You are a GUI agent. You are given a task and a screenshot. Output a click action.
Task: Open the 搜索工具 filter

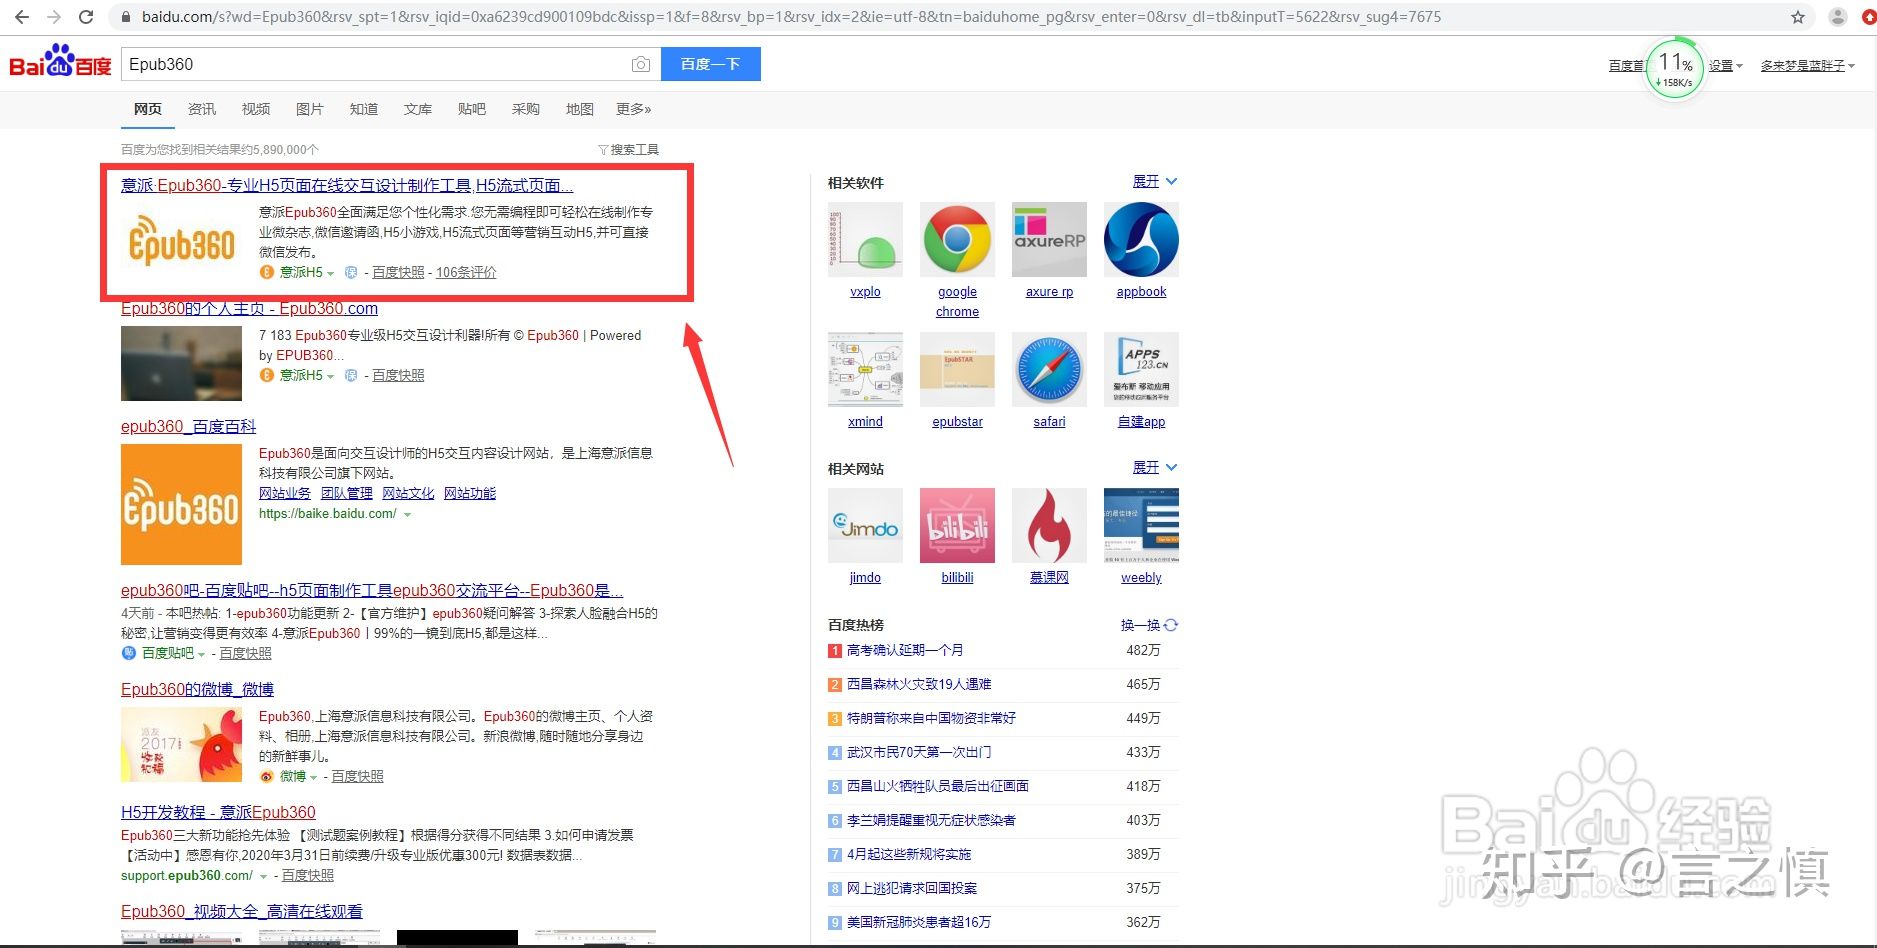pos(629,150)
